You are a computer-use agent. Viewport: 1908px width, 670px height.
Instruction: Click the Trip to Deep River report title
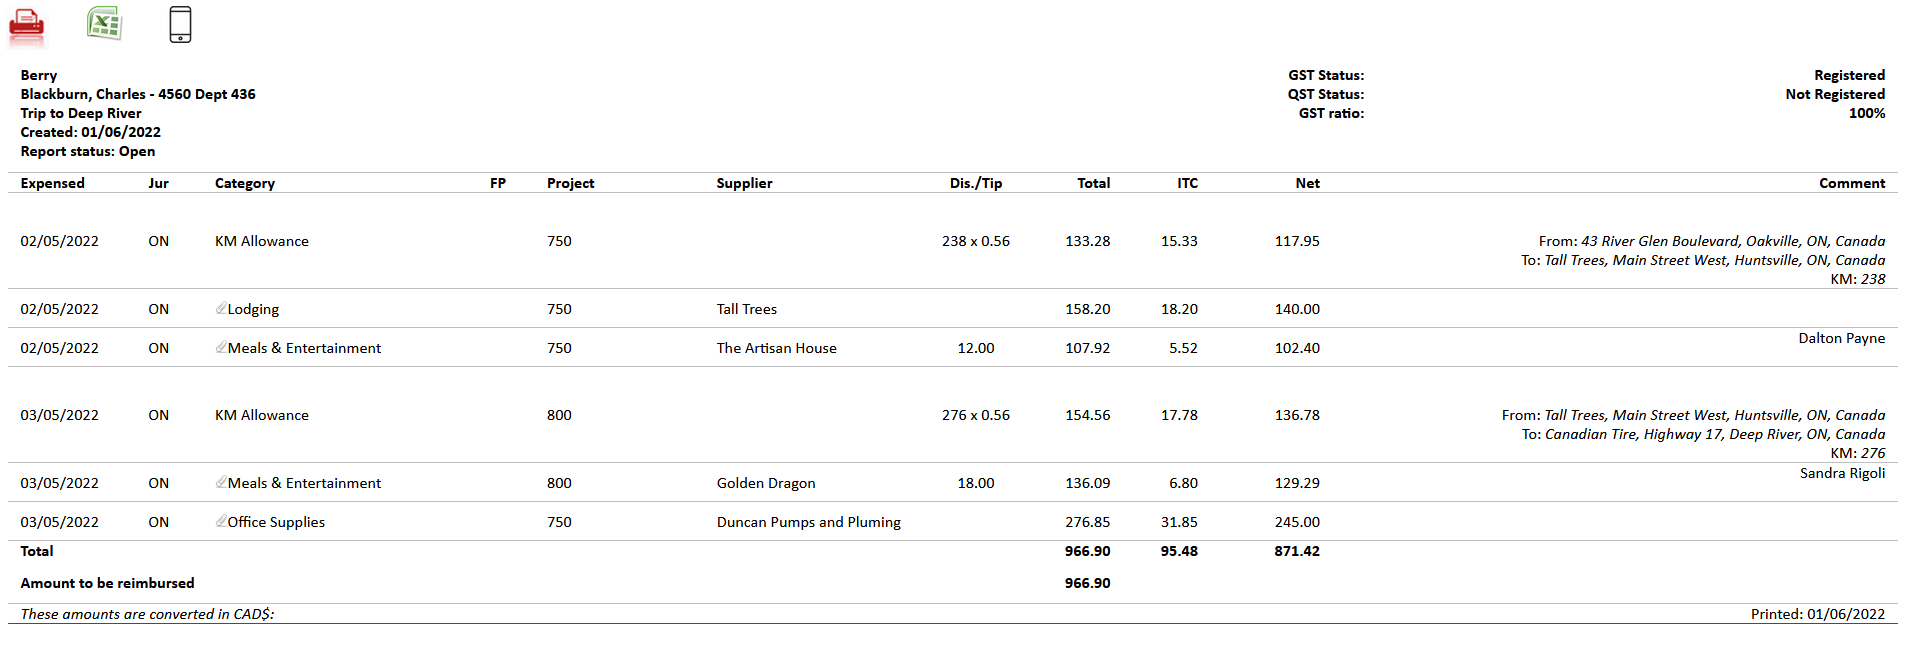coord(81,113)
